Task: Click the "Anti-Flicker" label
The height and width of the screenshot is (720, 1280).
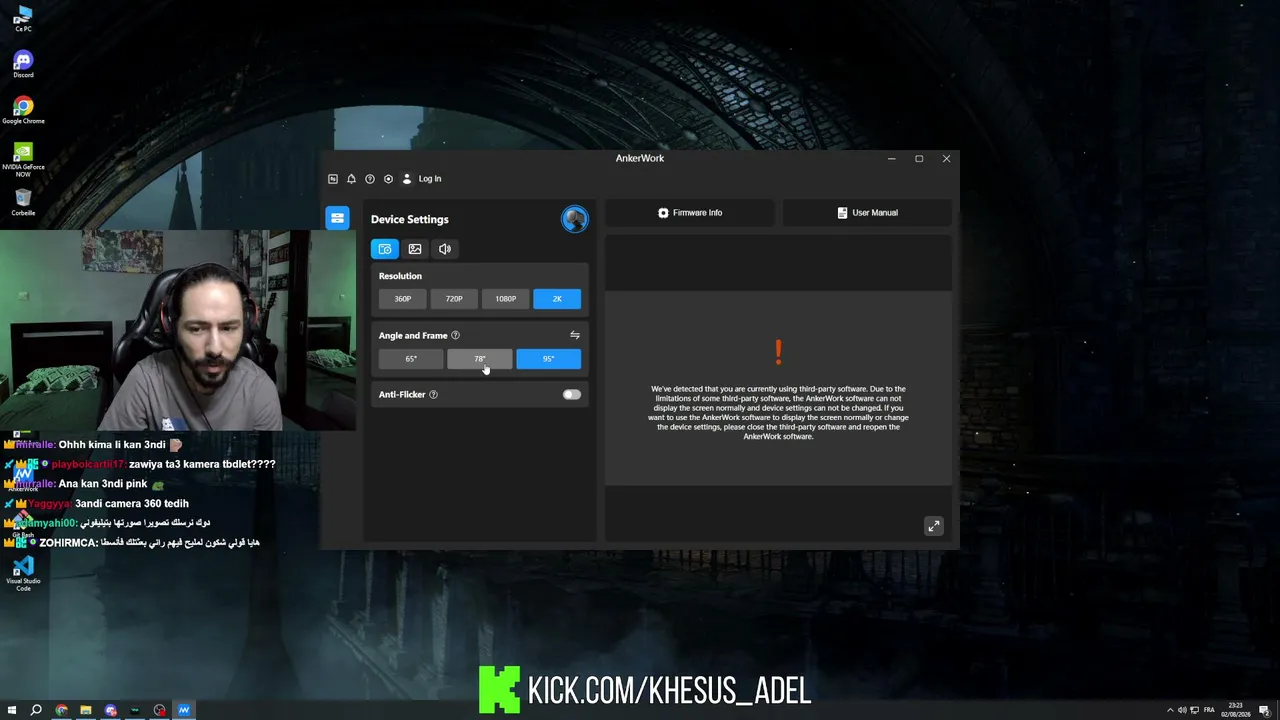Action: click(402, 395)
